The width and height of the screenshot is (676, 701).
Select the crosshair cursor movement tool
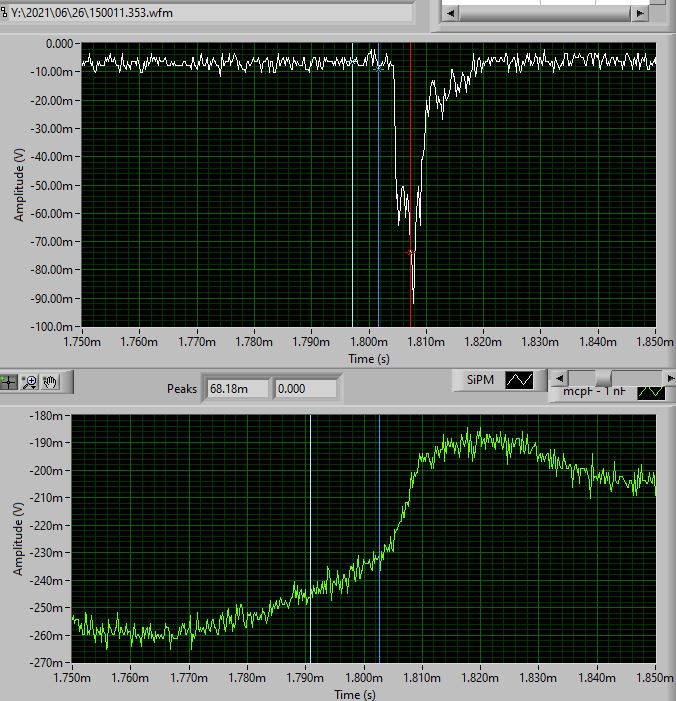[x=9, y=381]
